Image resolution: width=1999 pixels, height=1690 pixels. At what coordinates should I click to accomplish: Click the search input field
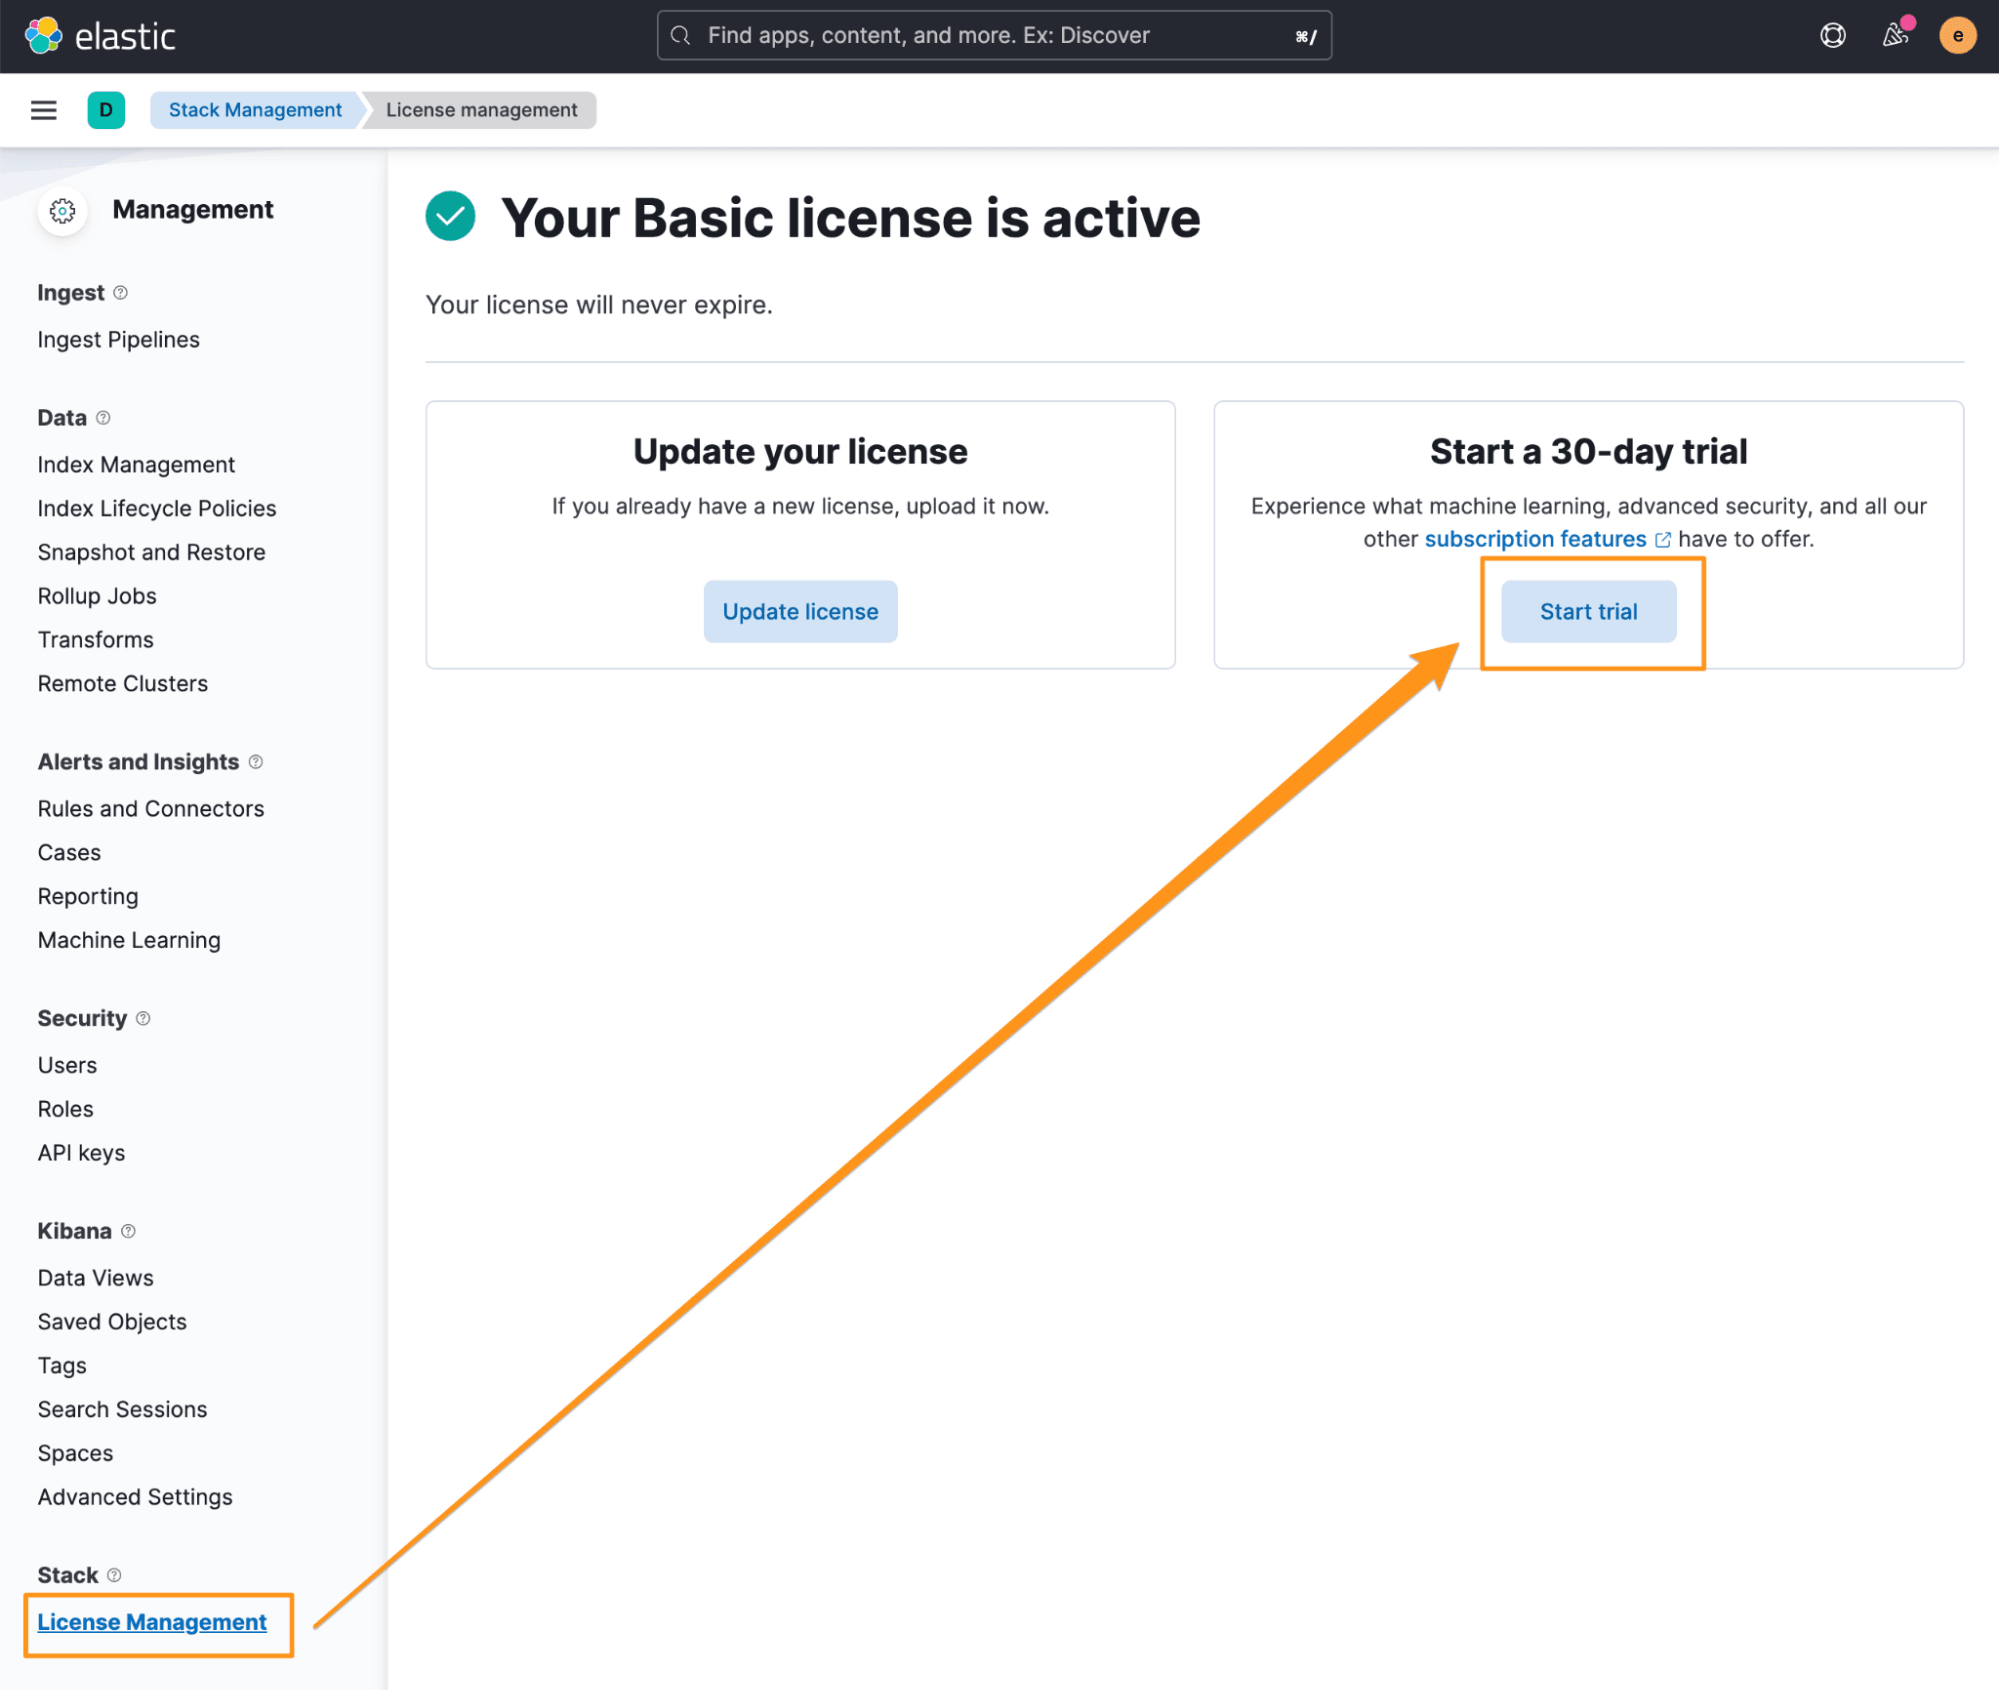tap(994, 35)
